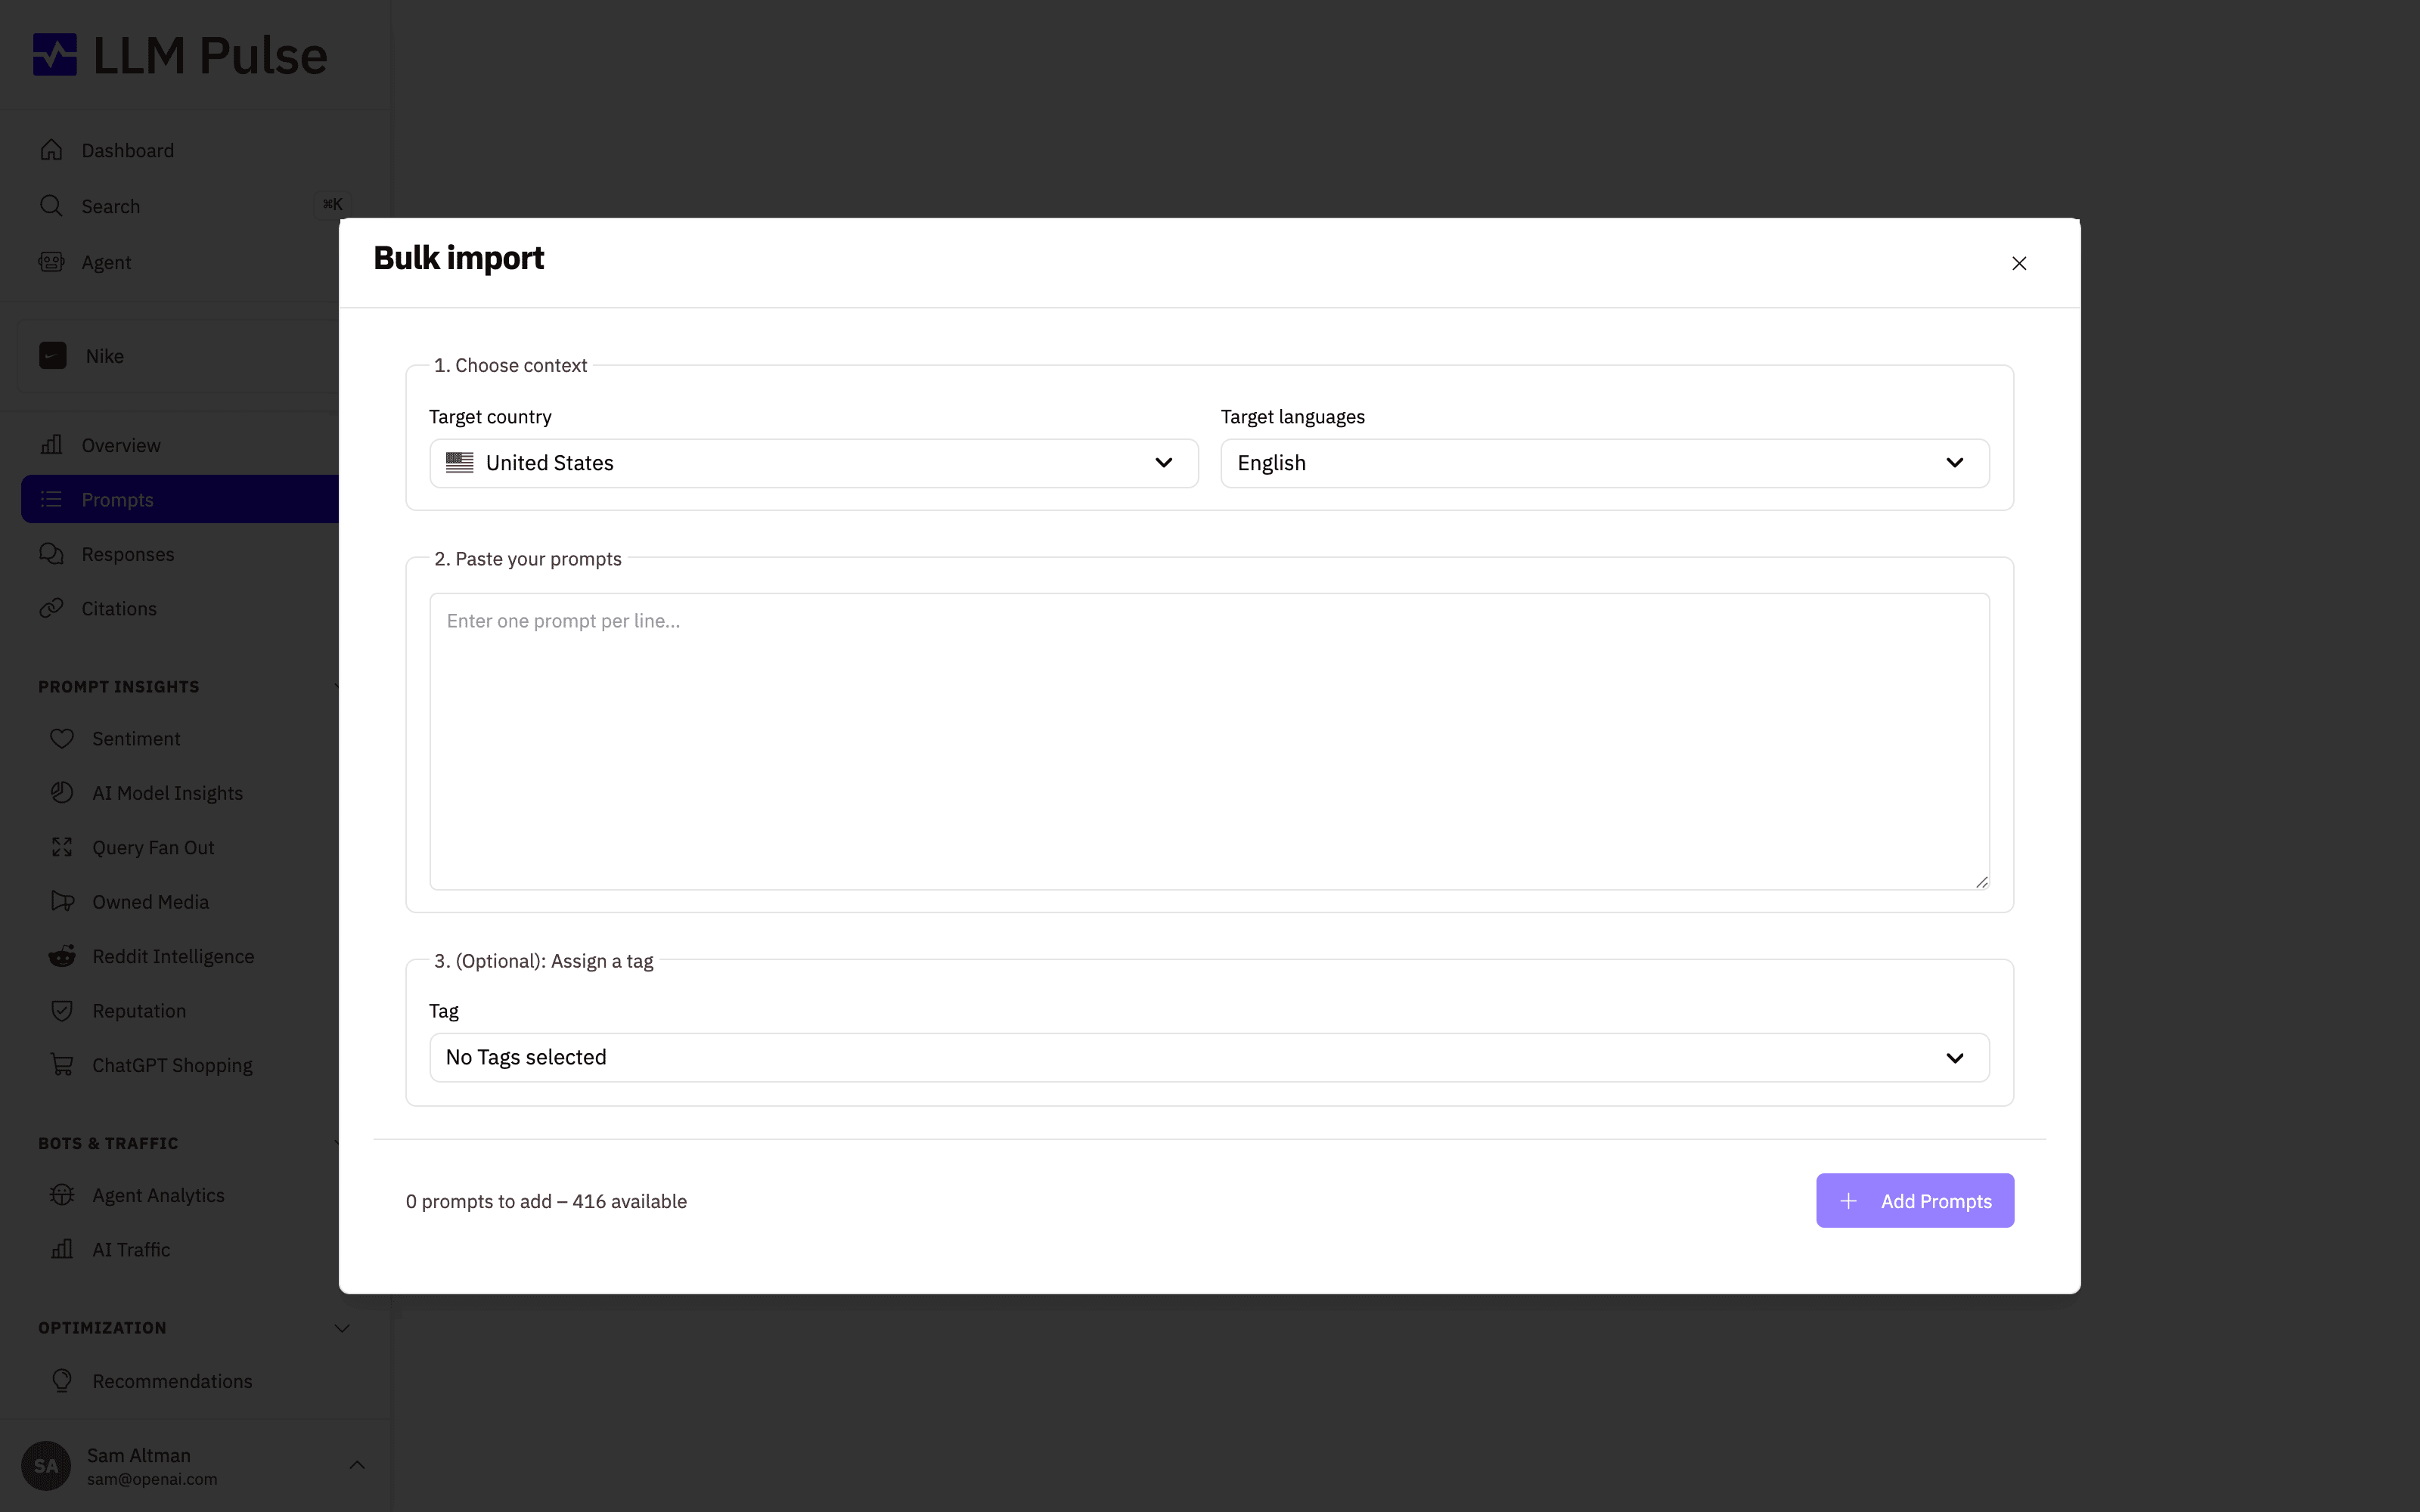Click the Reddit Intelligence icon
Viewport: 2420px width, 1512px height.
62,956
